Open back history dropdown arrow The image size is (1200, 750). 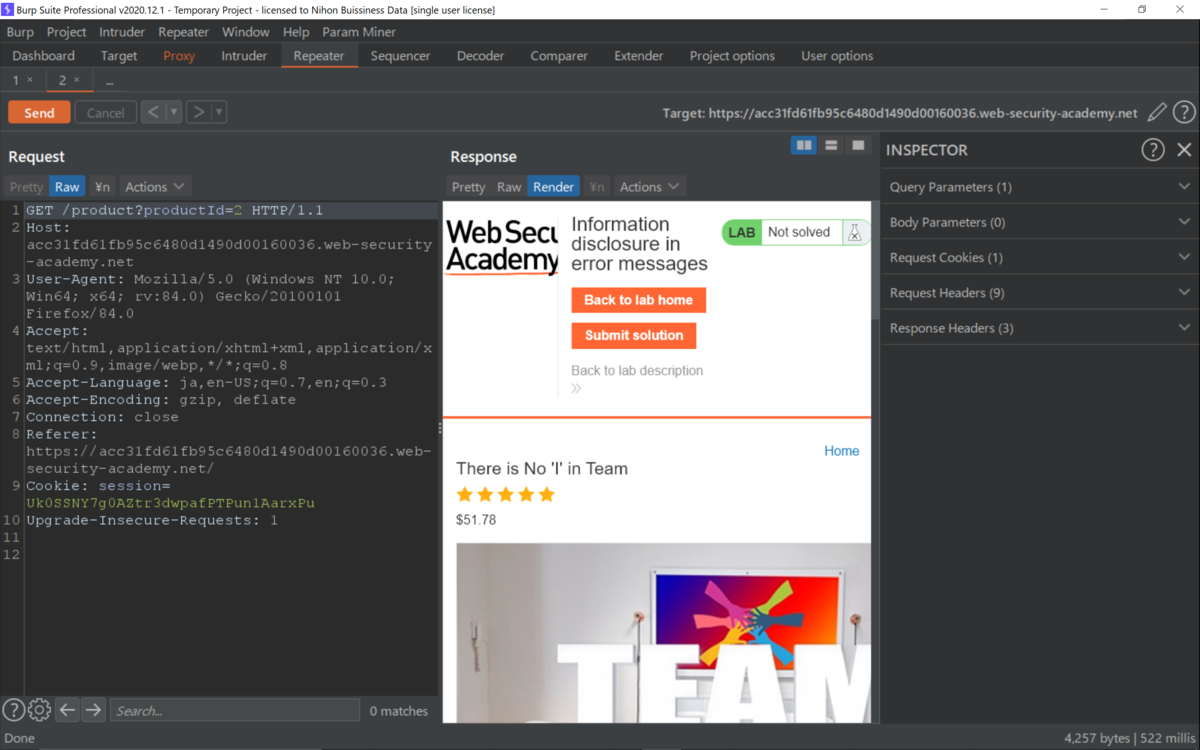pos(174,112)
